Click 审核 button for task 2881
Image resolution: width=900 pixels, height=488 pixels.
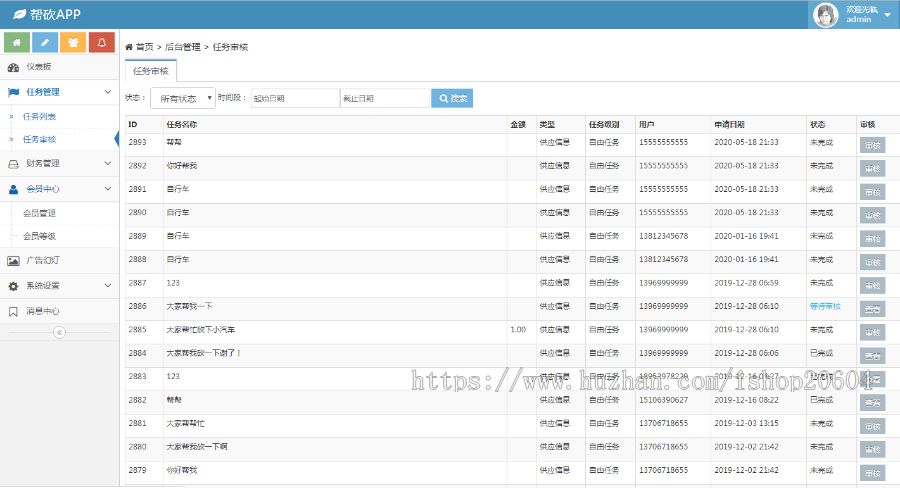[x=872, y=426]
